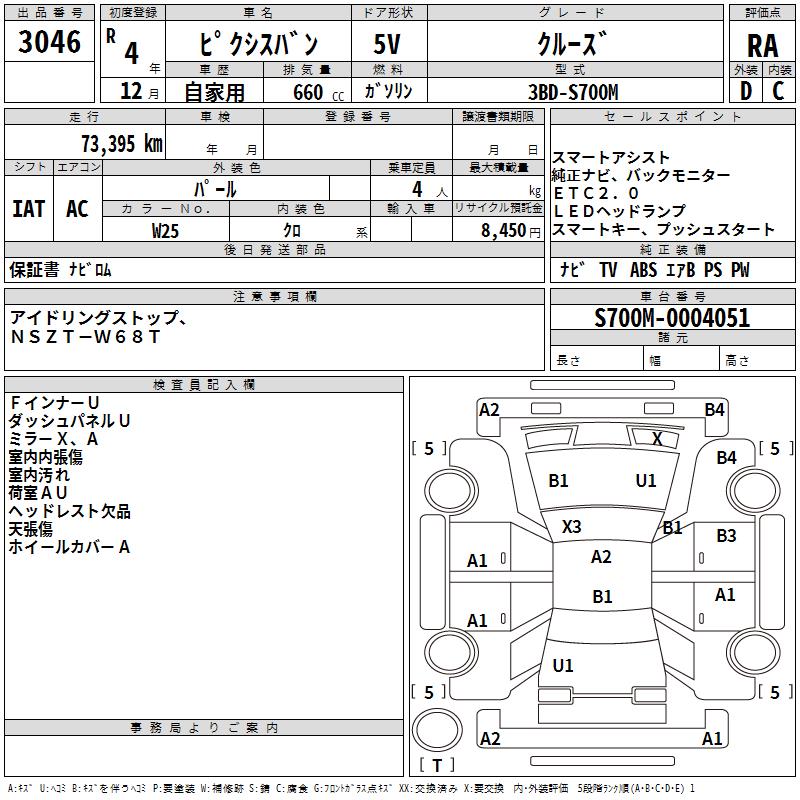Click the overall score RA
800x800 pixels.
(x=763, y=46)
